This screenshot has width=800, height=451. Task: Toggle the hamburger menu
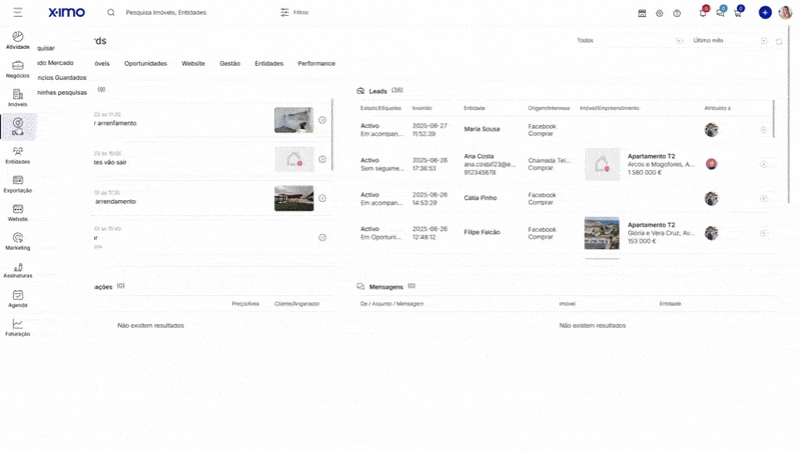pos(18,12)
